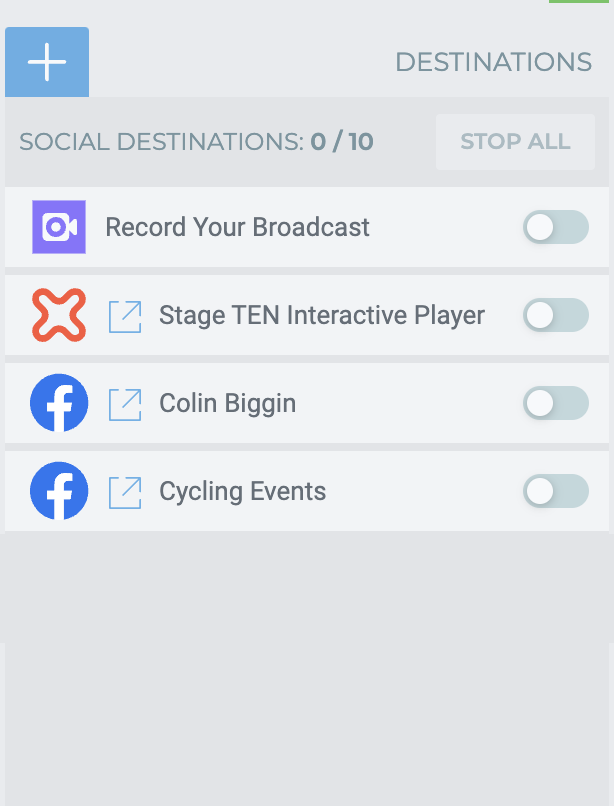Enable Record Your Broadcast toggle
The width and height of the screenshot is (614, 806).
pos(556,227)
